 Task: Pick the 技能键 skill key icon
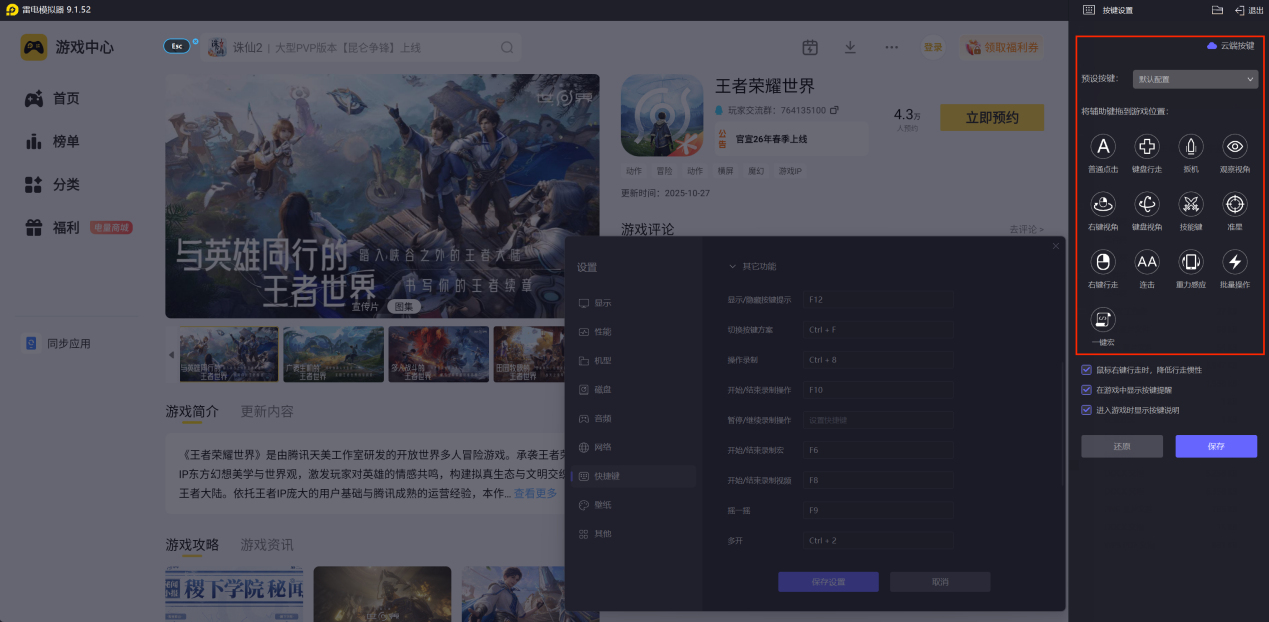coord(1191,204)
